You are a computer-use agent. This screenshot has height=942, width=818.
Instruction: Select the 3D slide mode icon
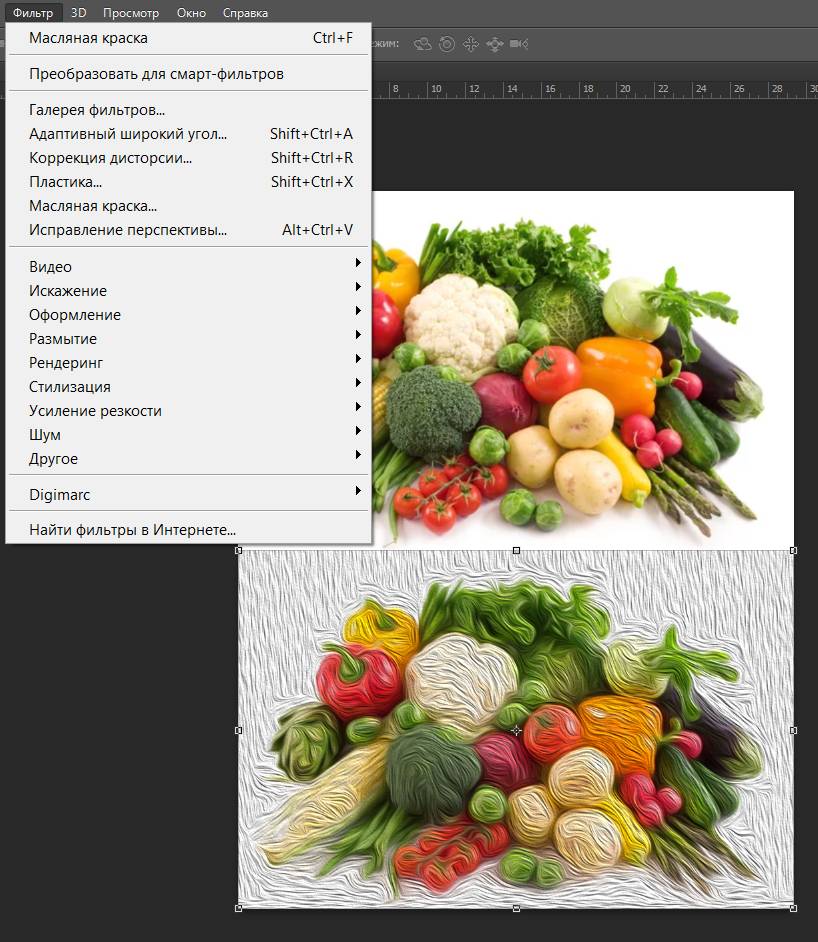coord(494,44)
